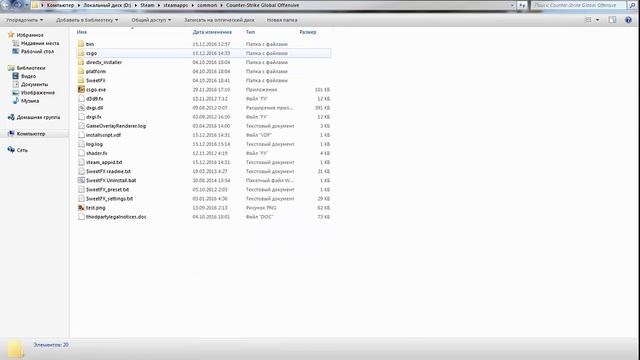Click the New folder (Новая папка) button

pyautogui.click(x=282, y=20)
